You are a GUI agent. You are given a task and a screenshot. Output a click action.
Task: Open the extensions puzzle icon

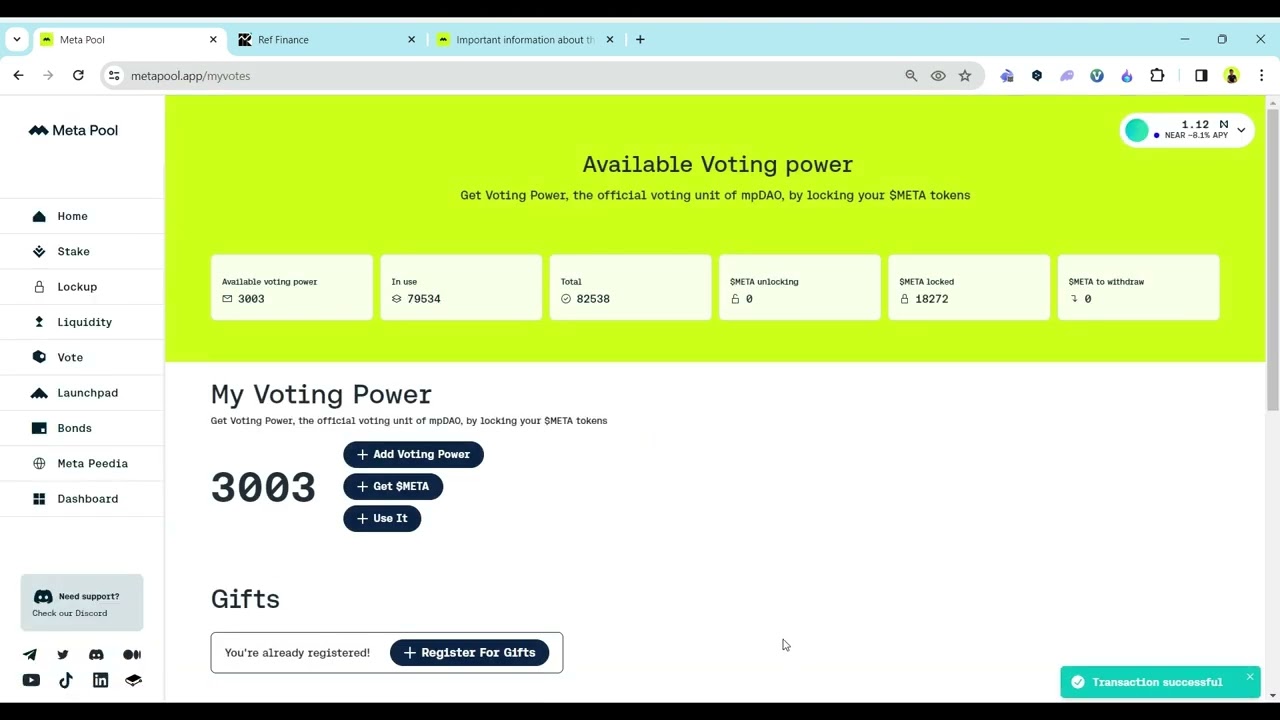pyautogui.click(x=1157, y=76)
